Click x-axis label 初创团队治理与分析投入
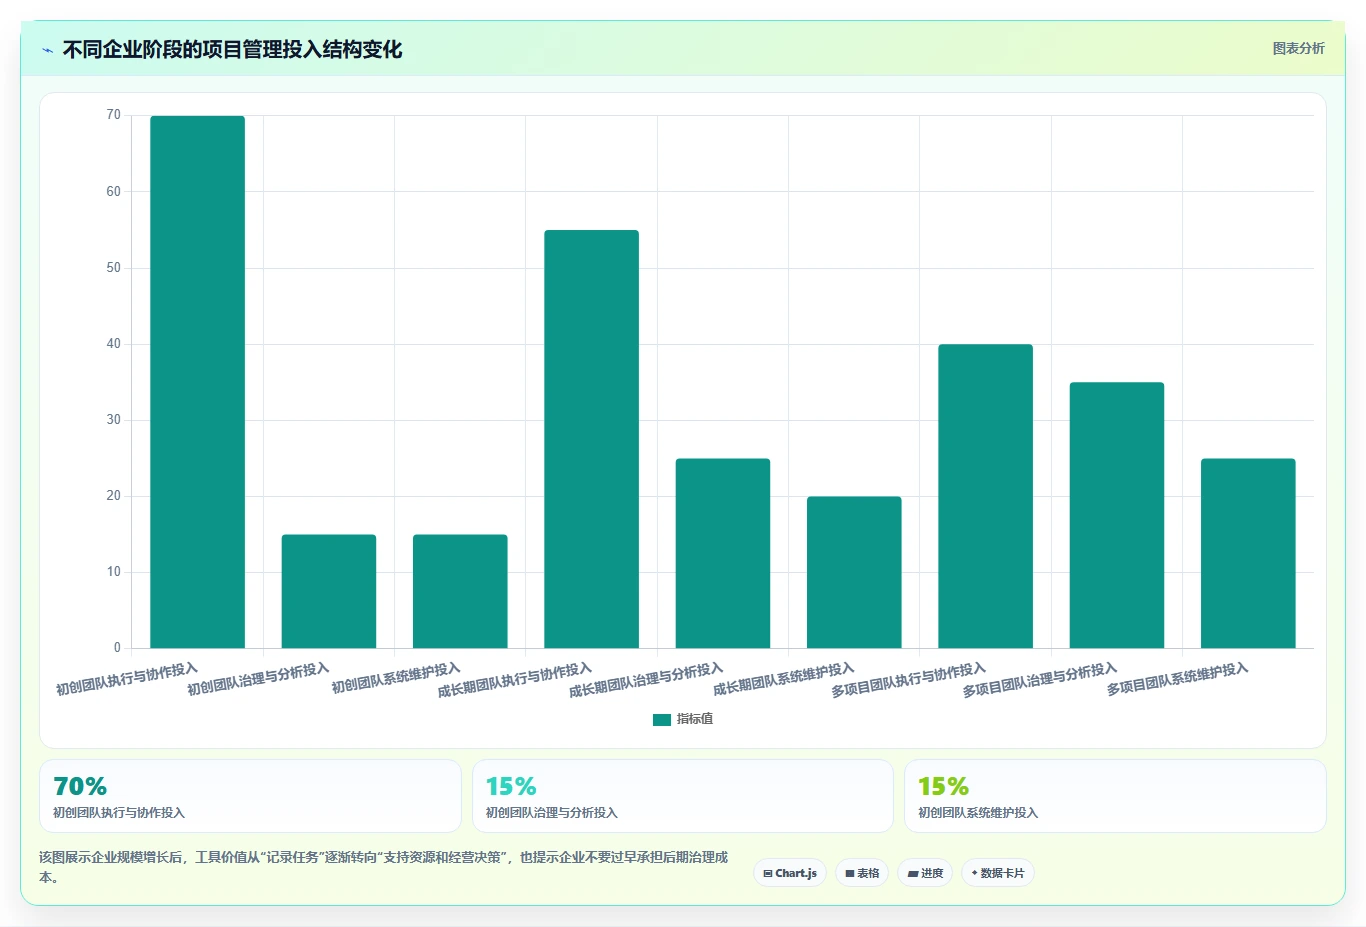 tap(258, 679)
